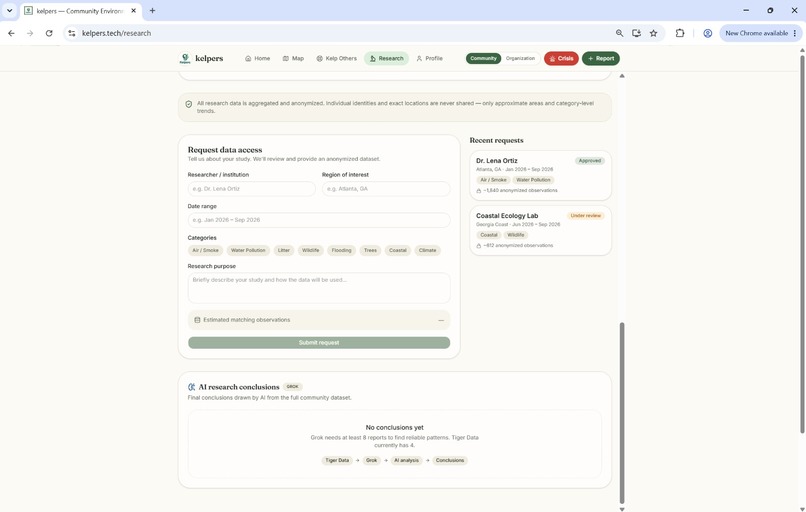The image size is (806, 512).
Task: Click the shield icon in privacy notice
Action: (x=189, y=104)
